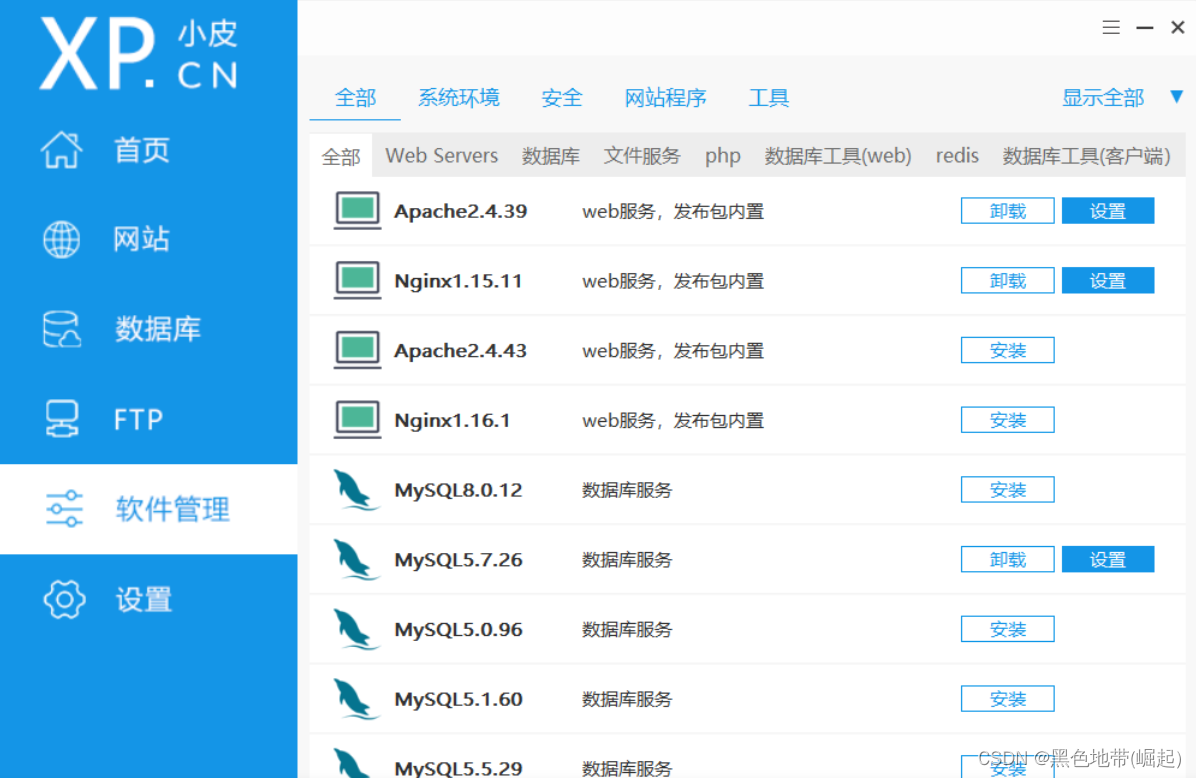Select the MySQL5.7.26 name text

(458, 560)
